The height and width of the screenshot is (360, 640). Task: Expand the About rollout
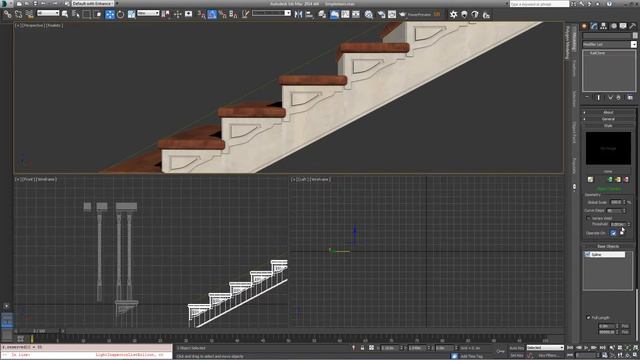pyautogui.click(x=608, y=112)
